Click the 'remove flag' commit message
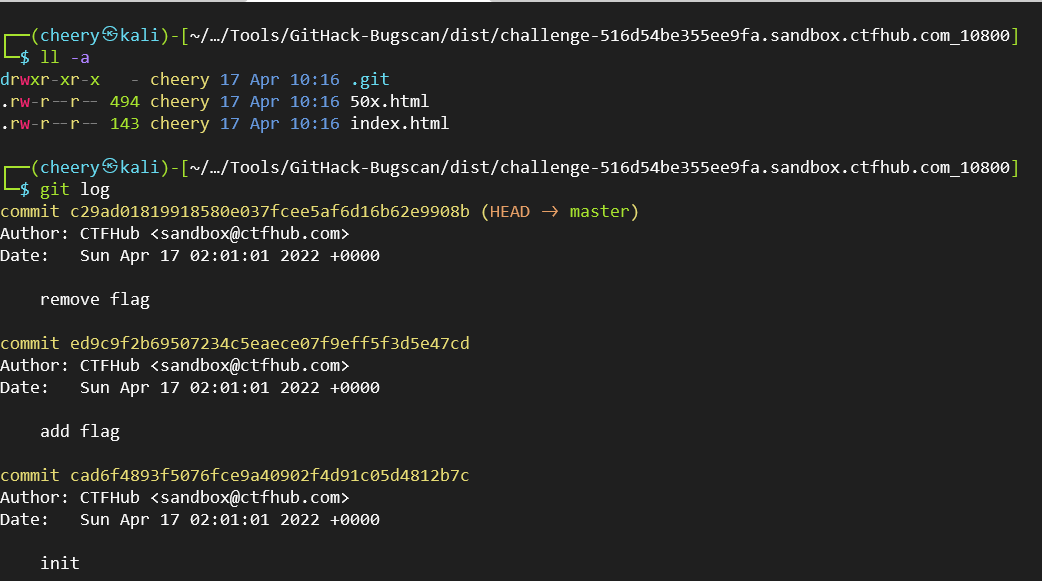Viewport: 1042px width, 581px height. 94,299
